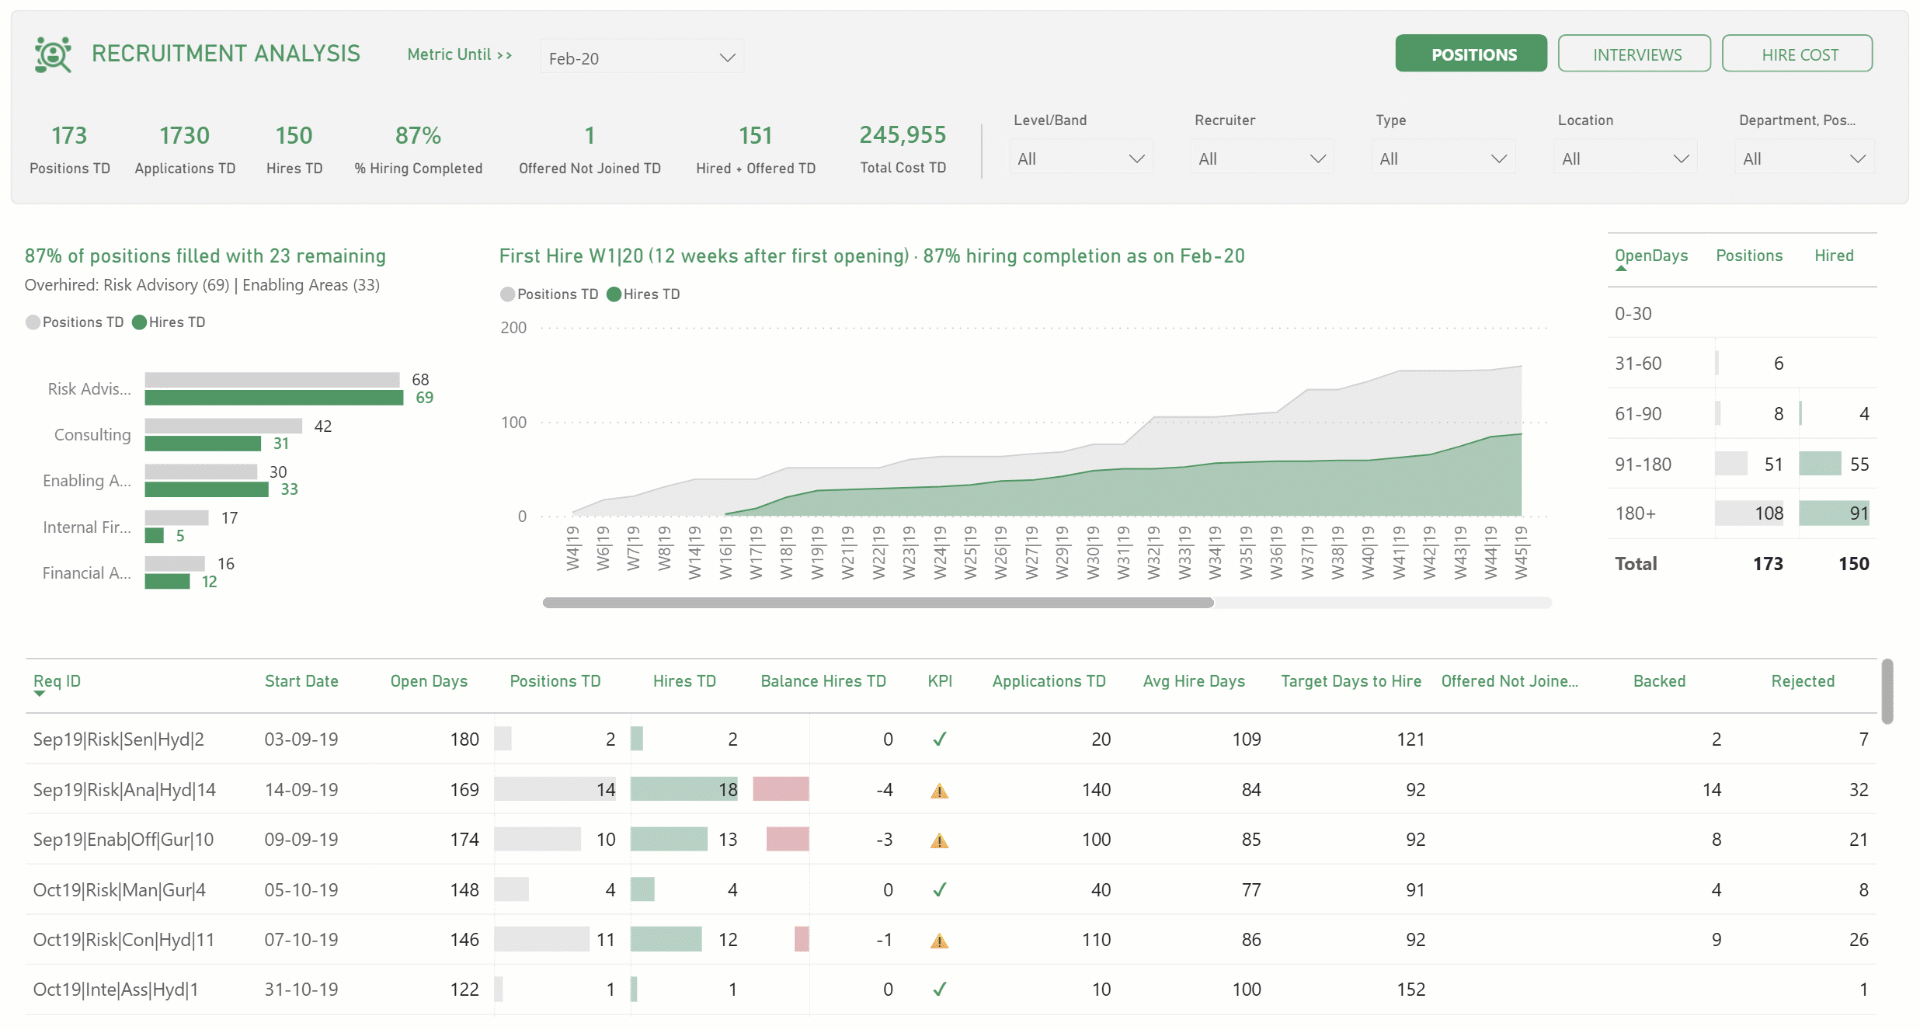Click the 245,955 Total Cost TD value
This screenshot has width=1920, height=1030.
coord(903,135)
